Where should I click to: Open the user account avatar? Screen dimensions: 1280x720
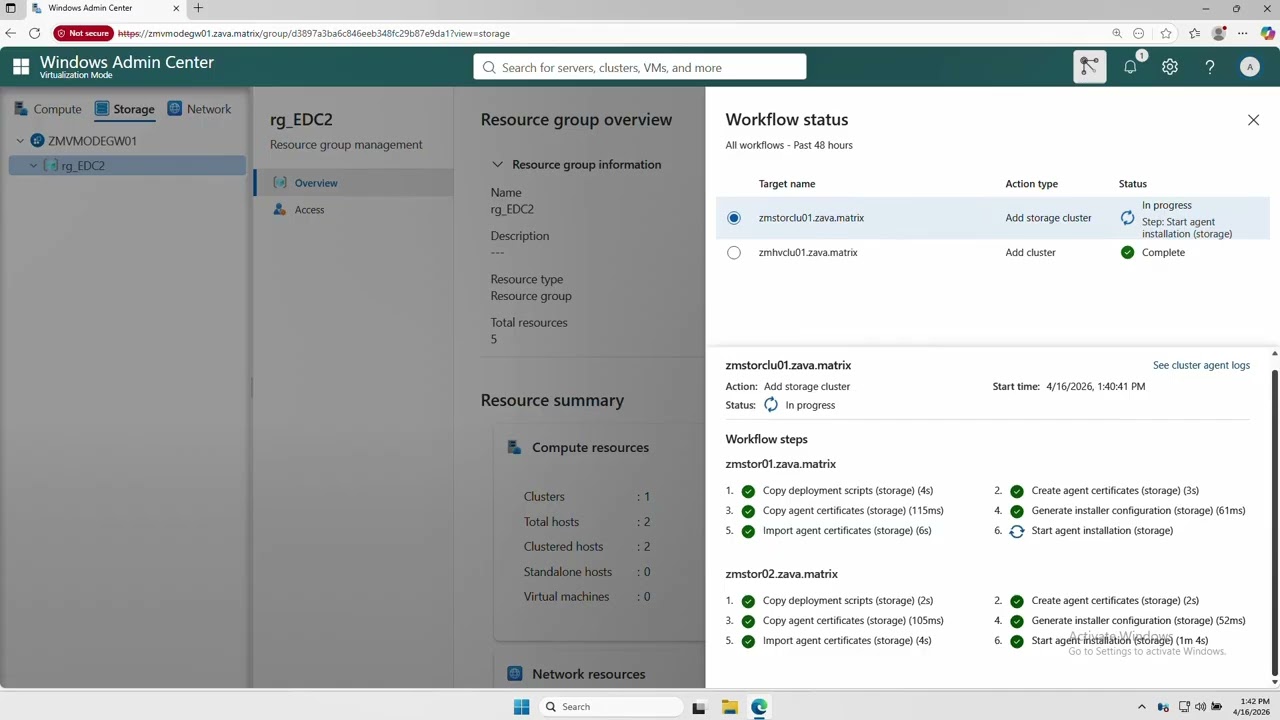click(1249, 67)
